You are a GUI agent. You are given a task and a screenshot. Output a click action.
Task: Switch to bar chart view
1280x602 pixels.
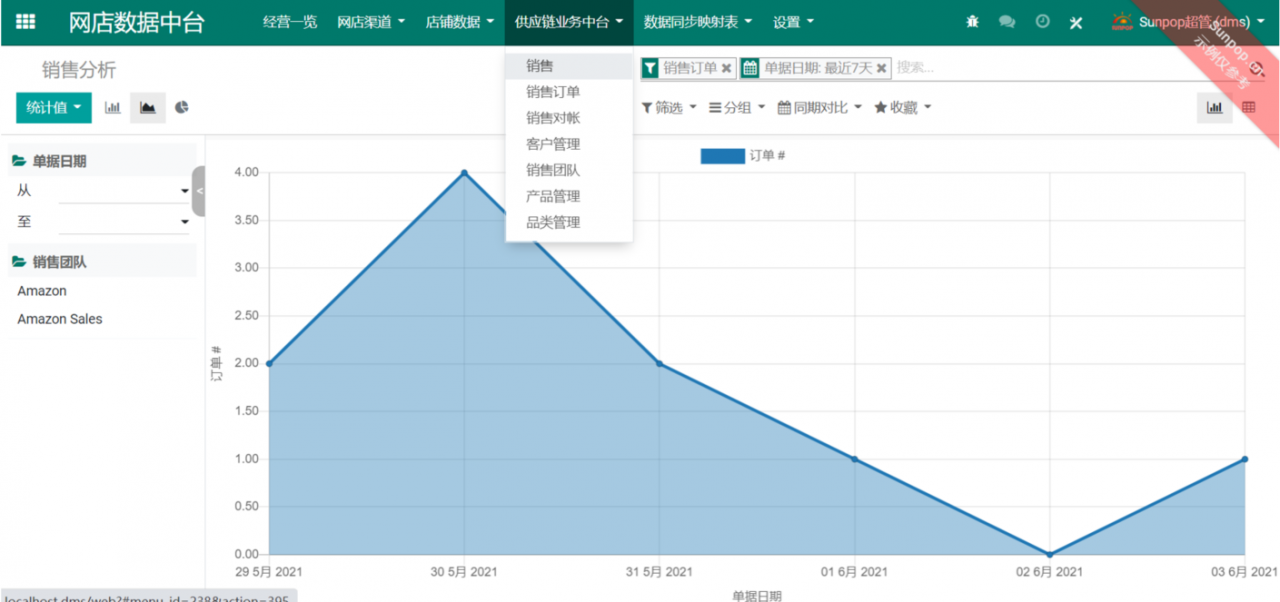pos(113,108)
